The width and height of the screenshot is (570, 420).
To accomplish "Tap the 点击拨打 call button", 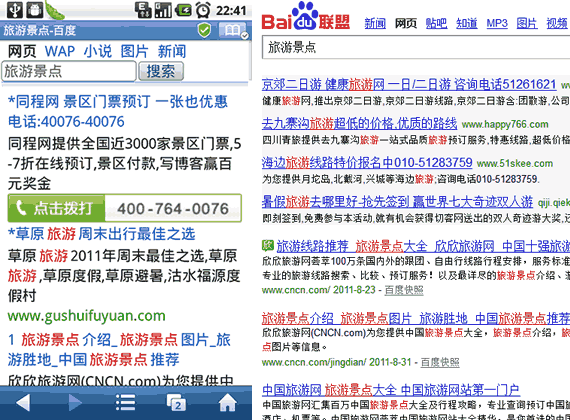I will click(56, 208).
